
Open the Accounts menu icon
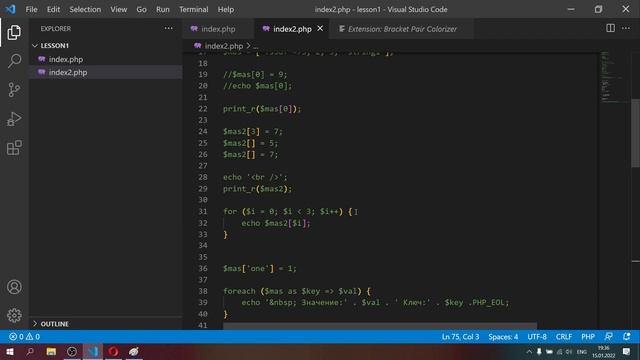point(14,287)
